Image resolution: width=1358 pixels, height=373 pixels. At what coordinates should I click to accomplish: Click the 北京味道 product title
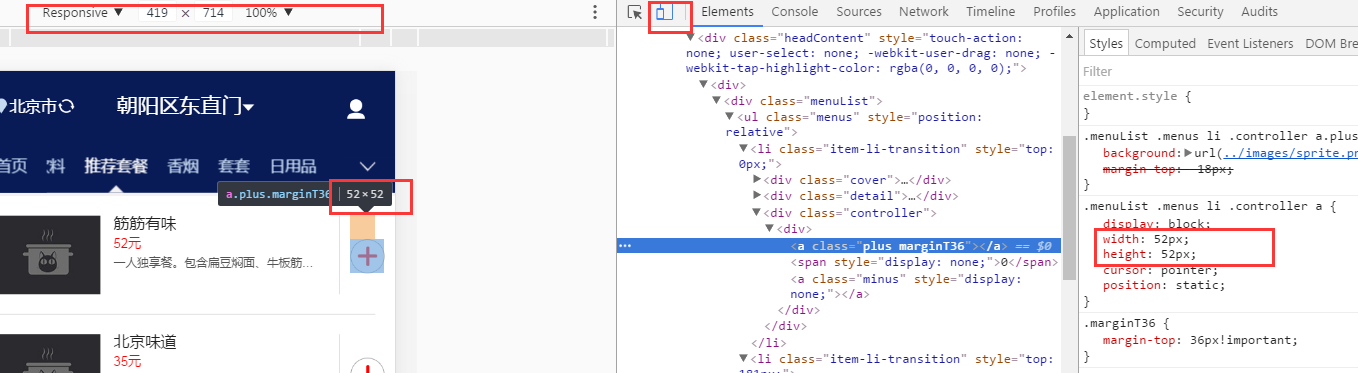(145, 342)
